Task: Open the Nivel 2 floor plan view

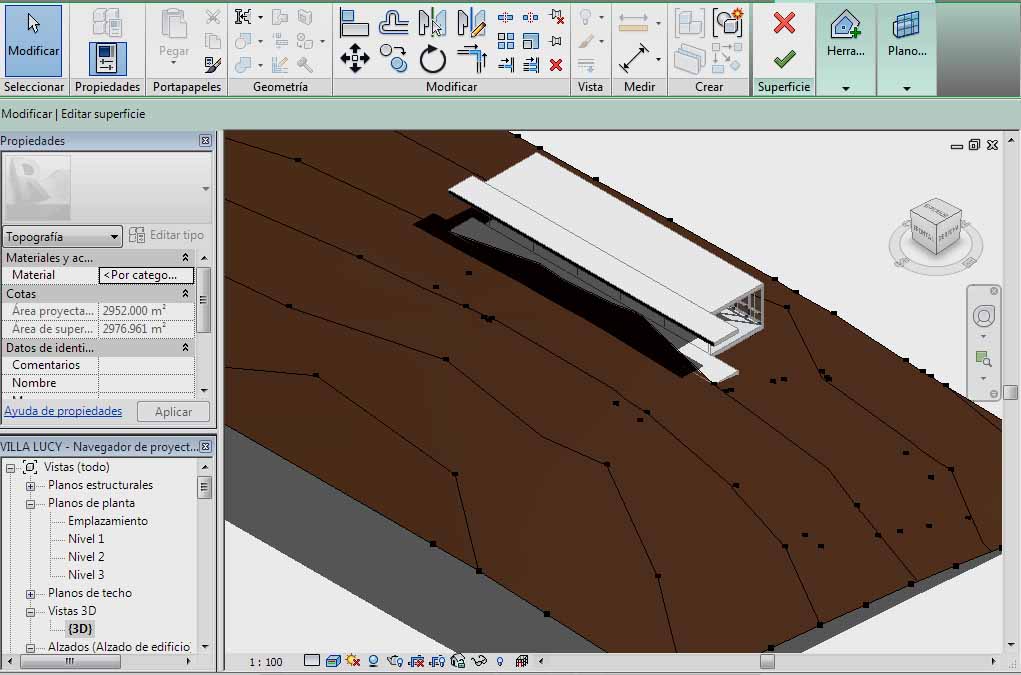Action: tap(86, 557)
